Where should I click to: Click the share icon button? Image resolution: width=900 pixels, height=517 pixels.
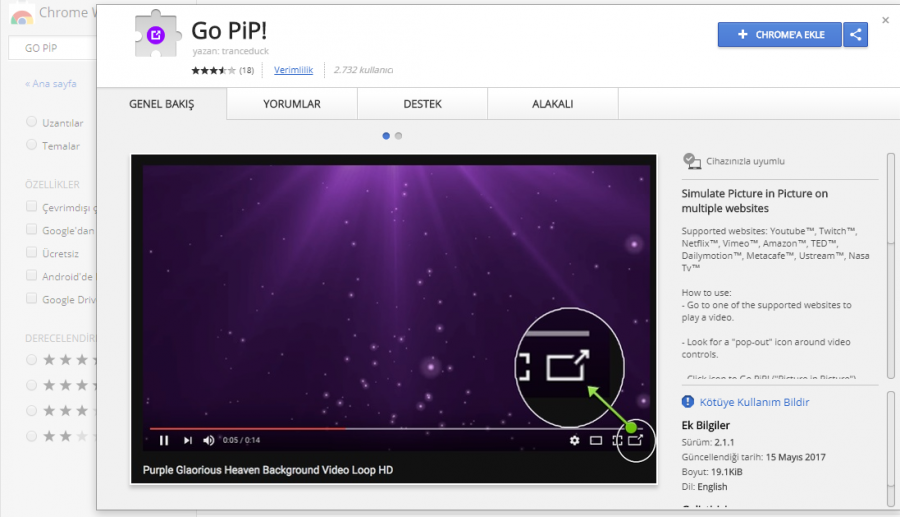coord(855,34)
